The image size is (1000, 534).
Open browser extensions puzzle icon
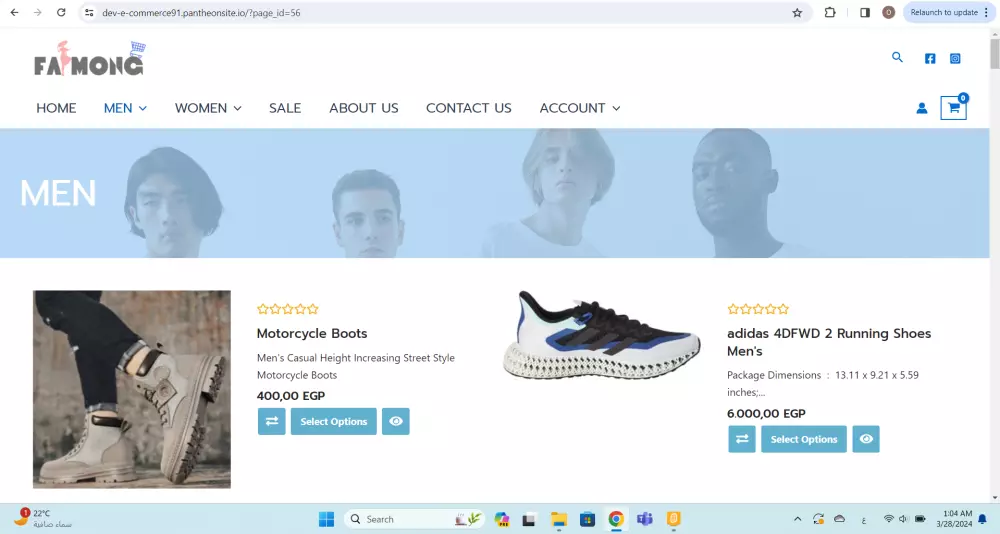pos(830,12)
